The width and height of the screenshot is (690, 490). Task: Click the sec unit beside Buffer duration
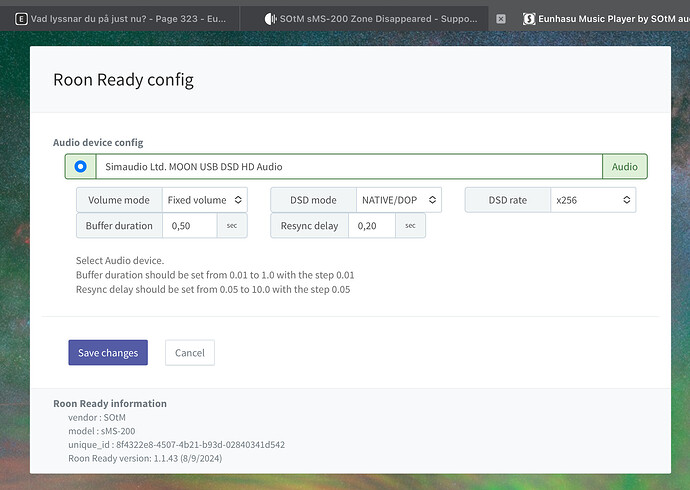click(x=232, y=226)
